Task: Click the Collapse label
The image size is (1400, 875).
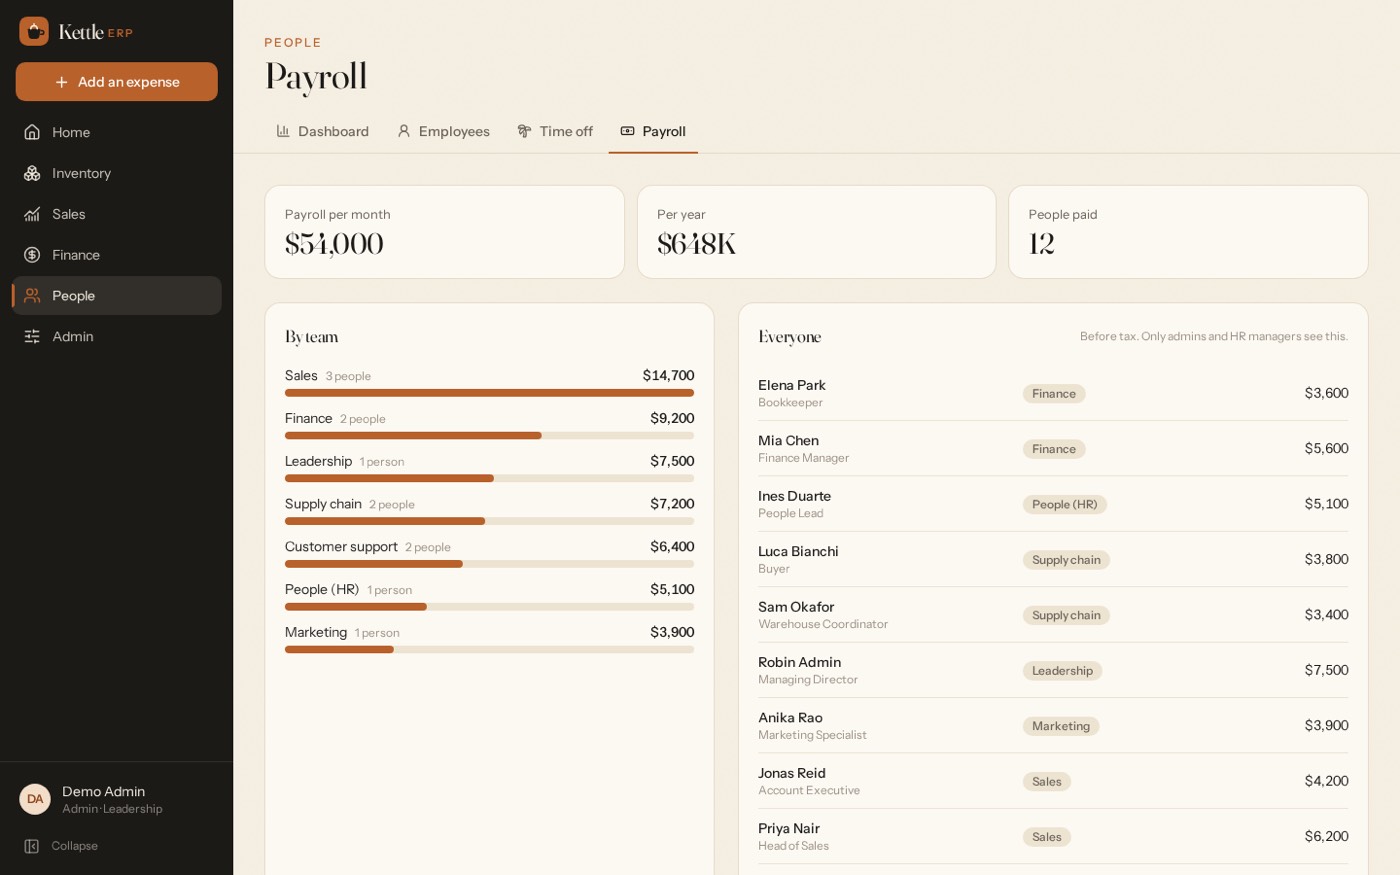Action: click(x=75, y=846)
